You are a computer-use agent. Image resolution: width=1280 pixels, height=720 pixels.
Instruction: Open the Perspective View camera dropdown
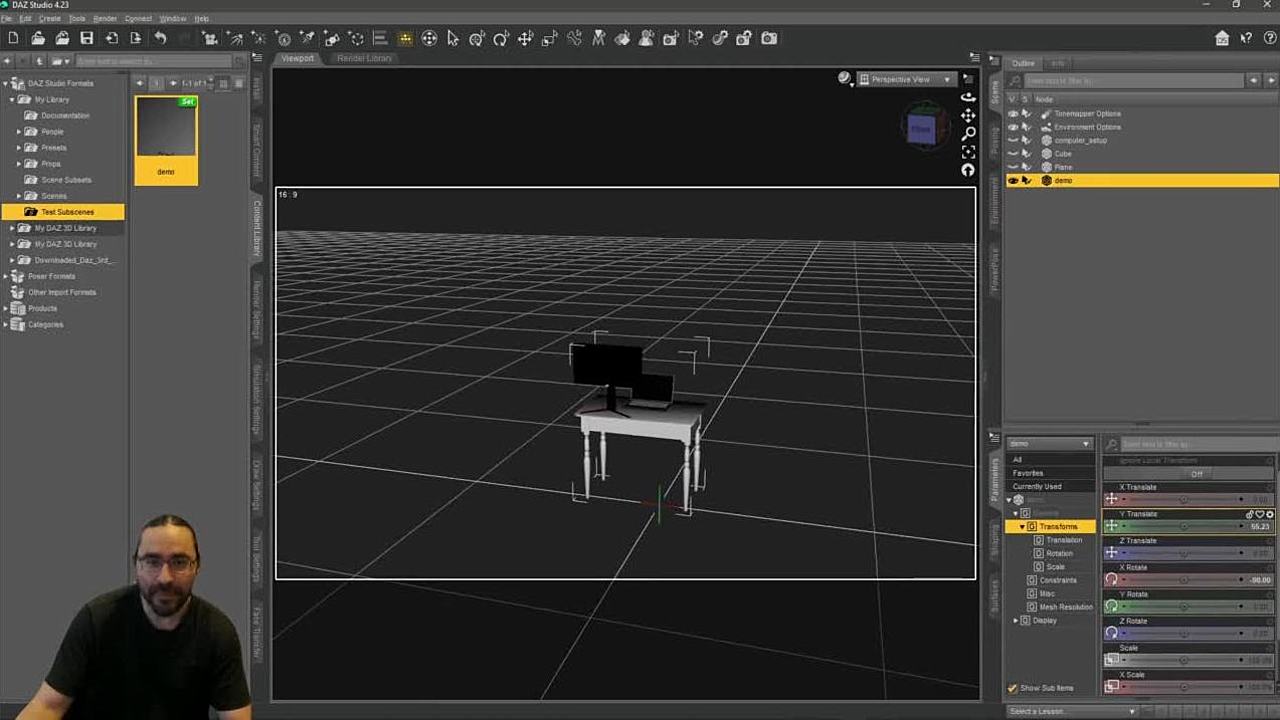pos(906,79)
